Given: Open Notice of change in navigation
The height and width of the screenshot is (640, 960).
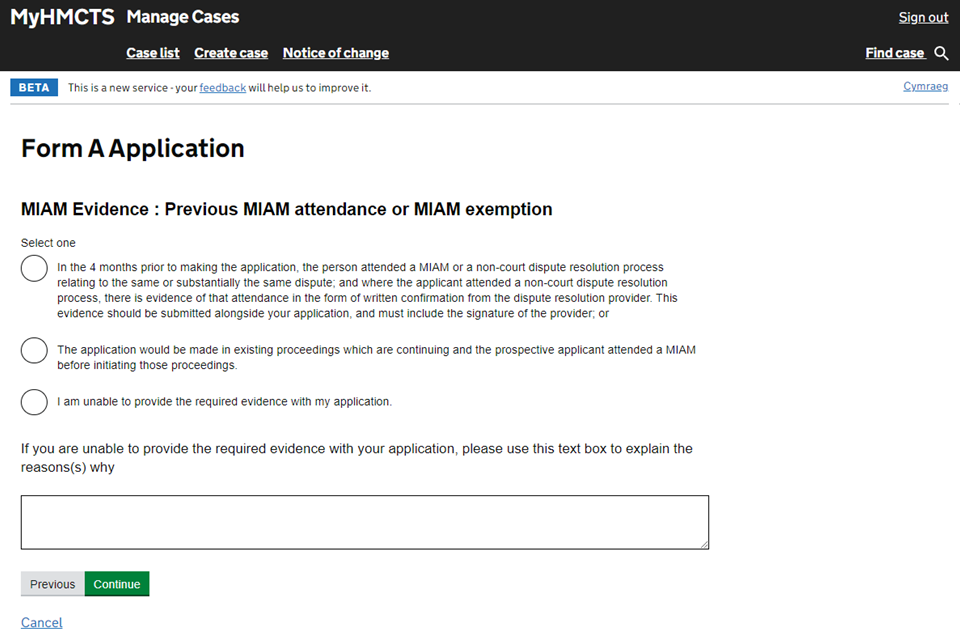Looking at the screenshot, I should [x=336, y=53].
